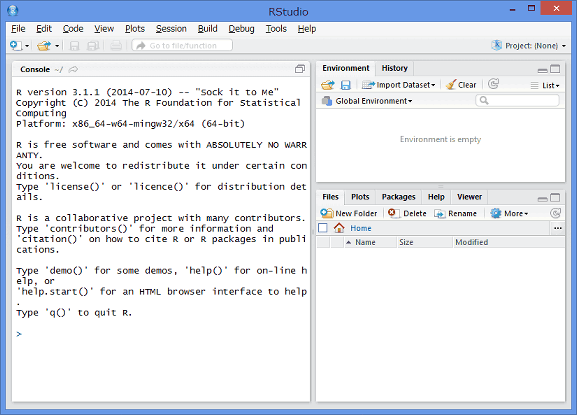Switch to the Packages tab

(x=398, y=197)
